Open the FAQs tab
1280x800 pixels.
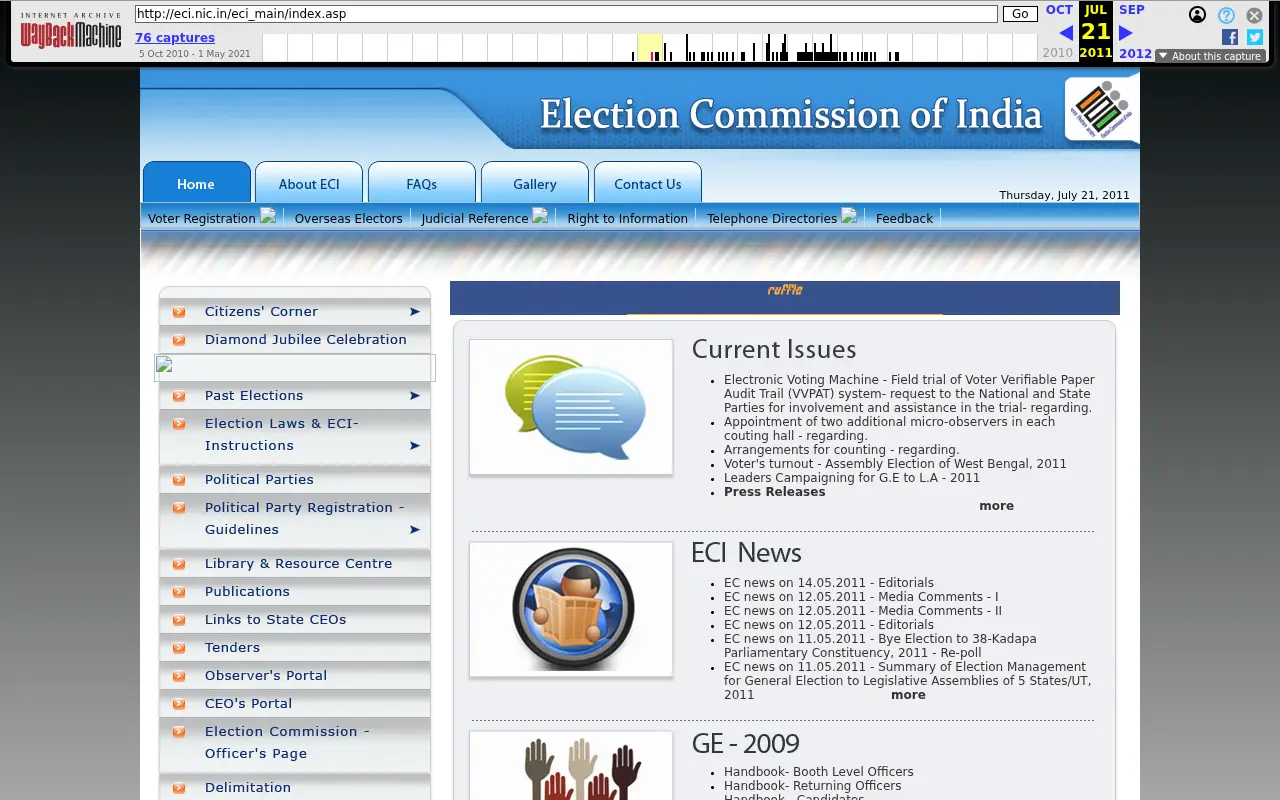[422, 183]
